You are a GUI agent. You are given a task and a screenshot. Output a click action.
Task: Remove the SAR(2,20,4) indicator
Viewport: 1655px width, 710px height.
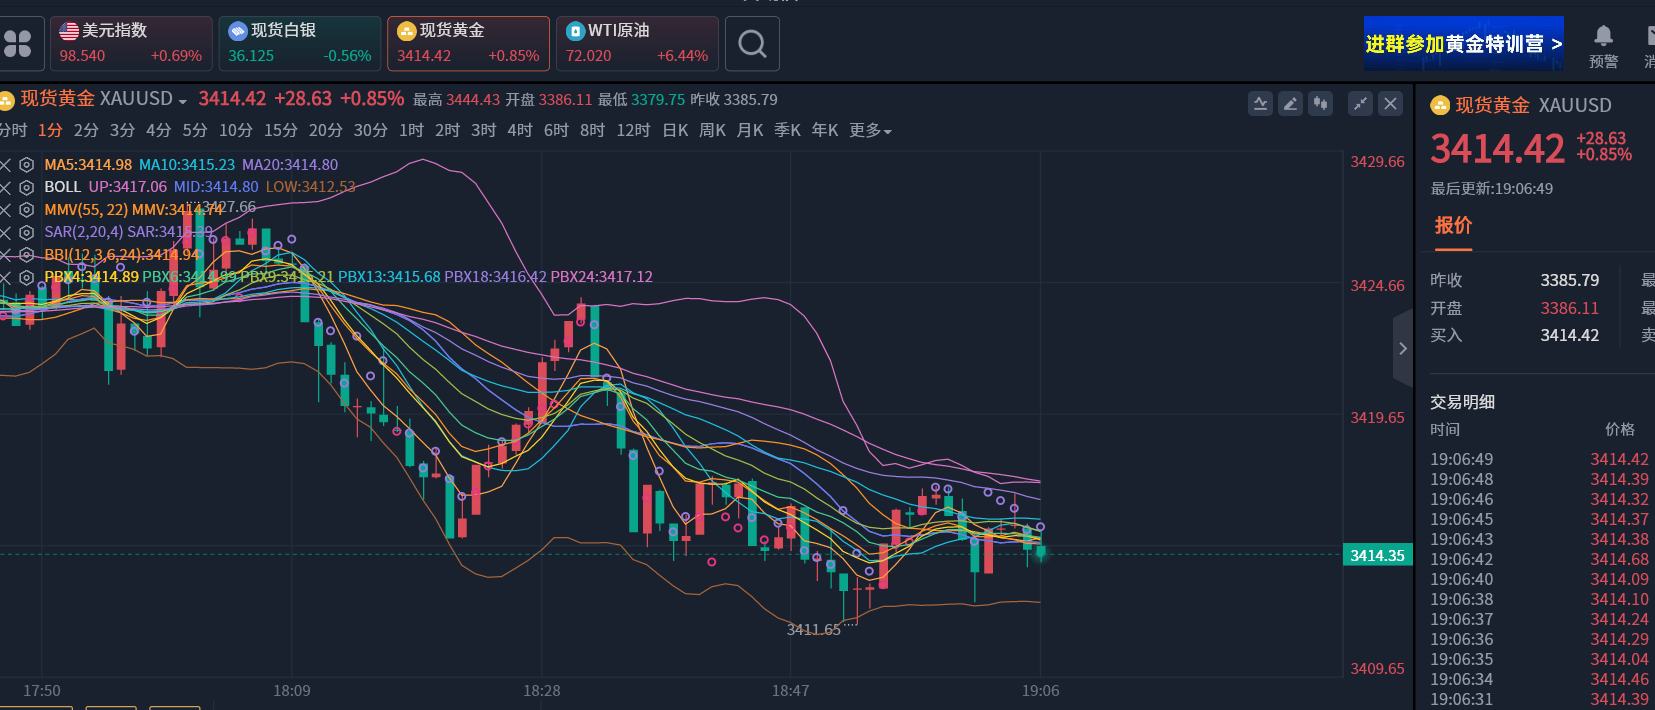[x=5, y=232]
